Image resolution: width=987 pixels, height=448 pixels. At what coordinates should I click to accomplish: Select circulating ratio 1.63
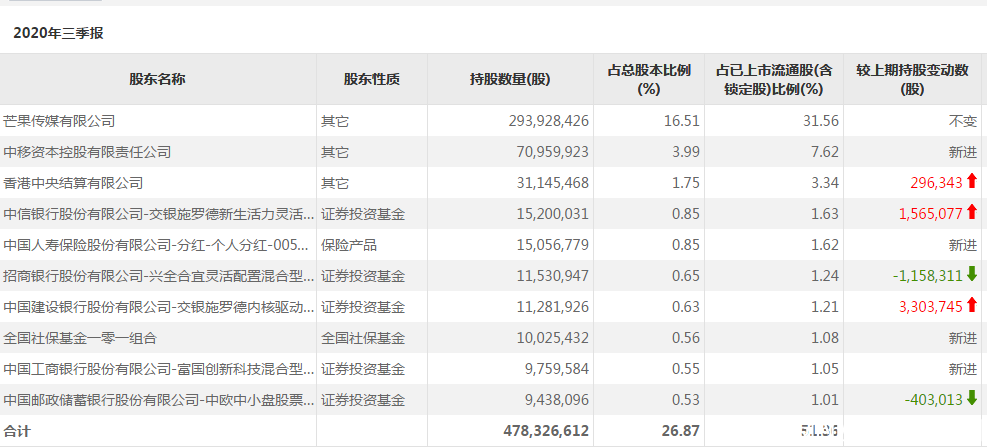pos(826,214)
